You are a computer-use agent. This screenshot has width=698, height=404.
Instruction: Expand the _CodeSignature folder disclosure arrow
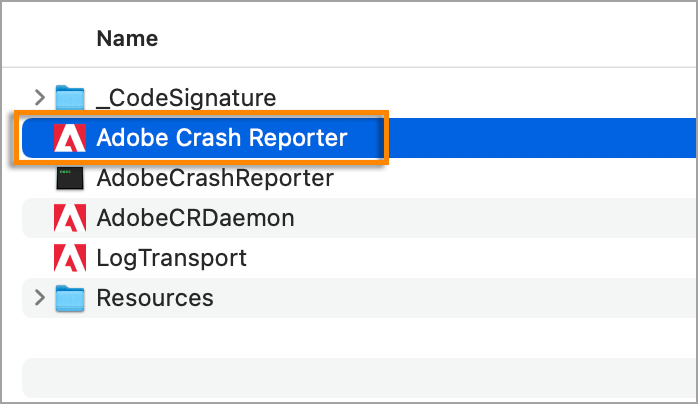point(40,97)
